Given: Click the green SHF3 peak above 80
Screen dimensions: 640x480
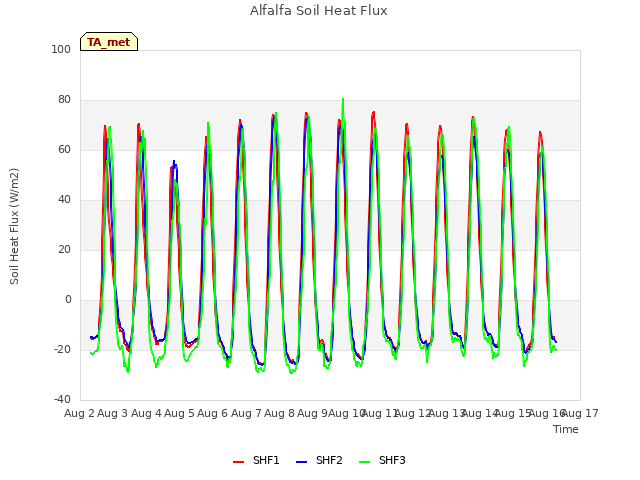Looking at the screenshot, I should (343, 99).
